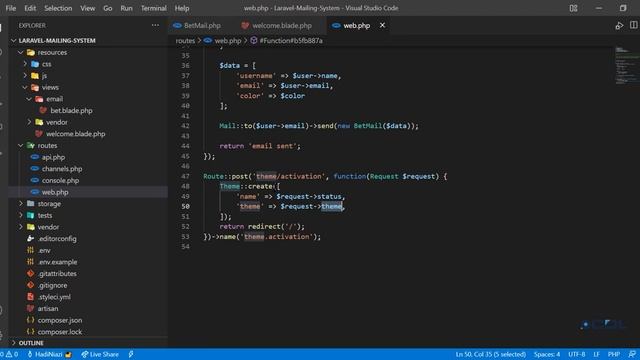Change indentation via Spaces: 4
This screenshot has height=360, width=640.
pos(547,354)
